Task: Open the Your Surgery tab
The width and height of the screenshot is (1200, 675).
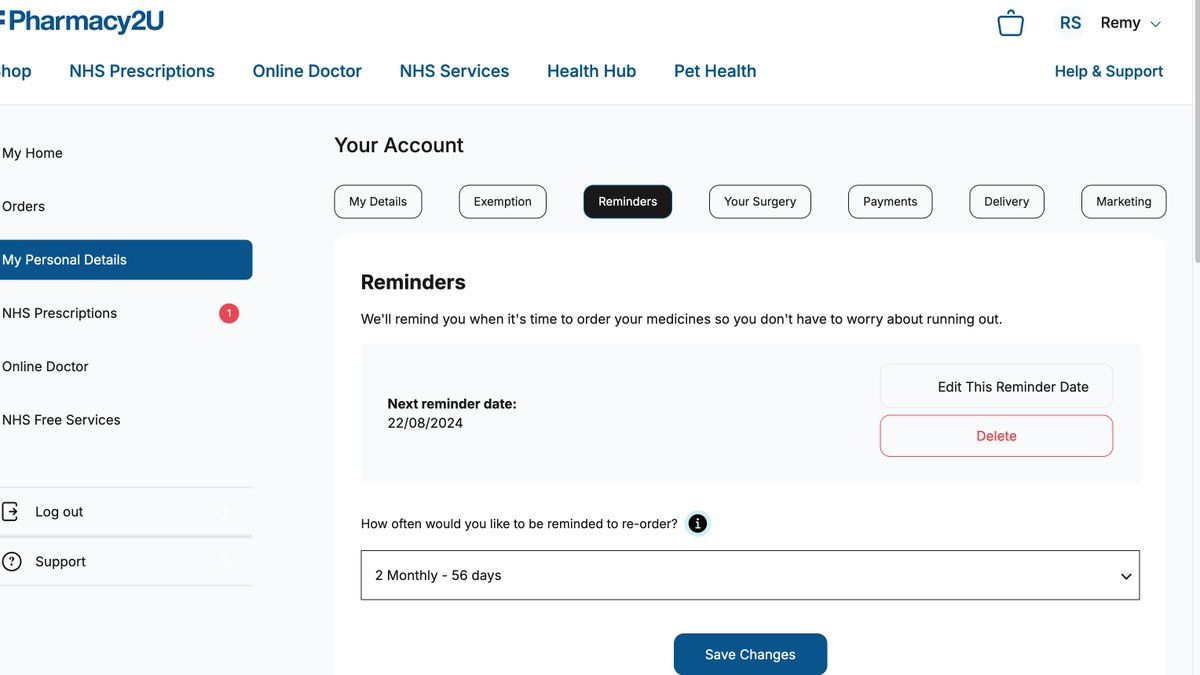Action: [x=760, y=201]
